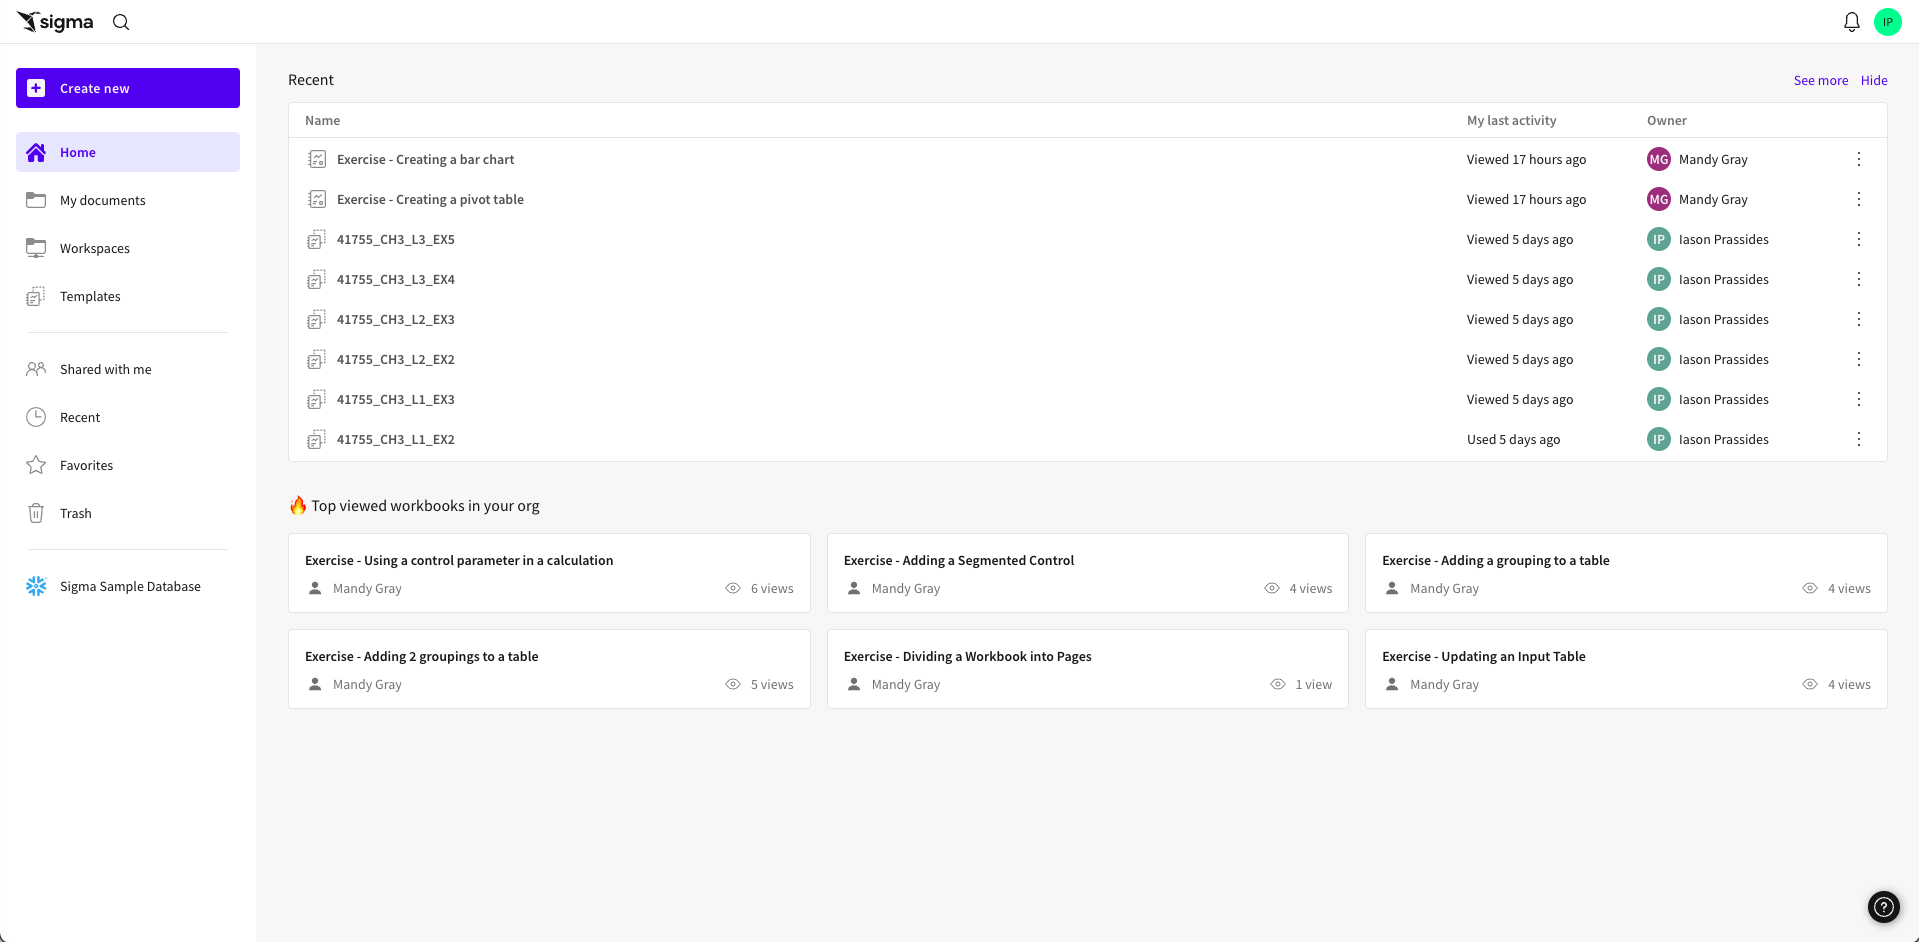The width and height of the screenshot is (1919, 942).
Task: Click the Create new button
Action: 128,88
